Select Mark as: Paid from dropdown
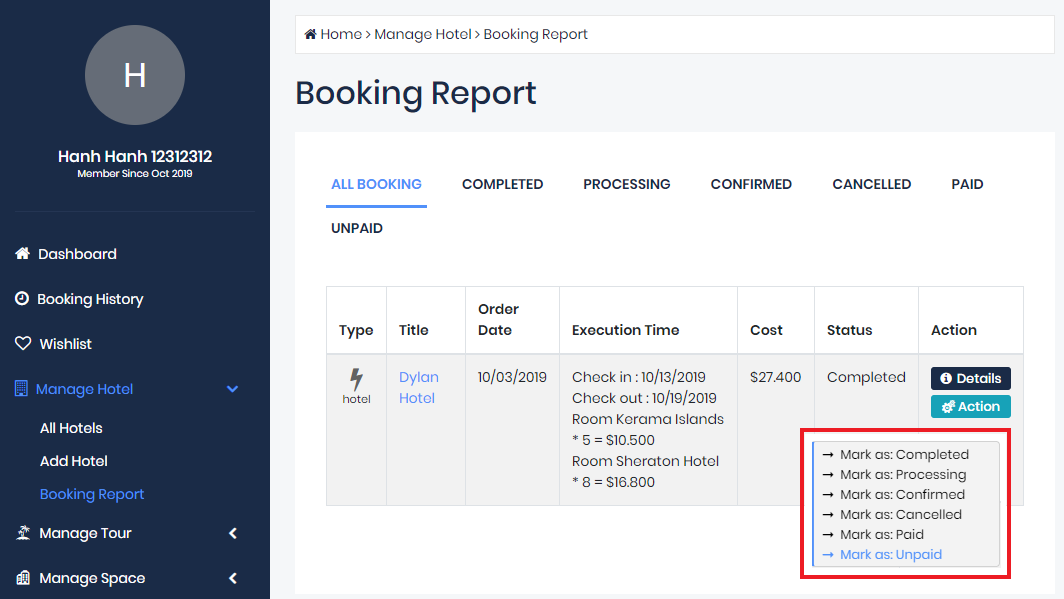The width and height of the screenshot is (1064, 599). tap(882, 534)
